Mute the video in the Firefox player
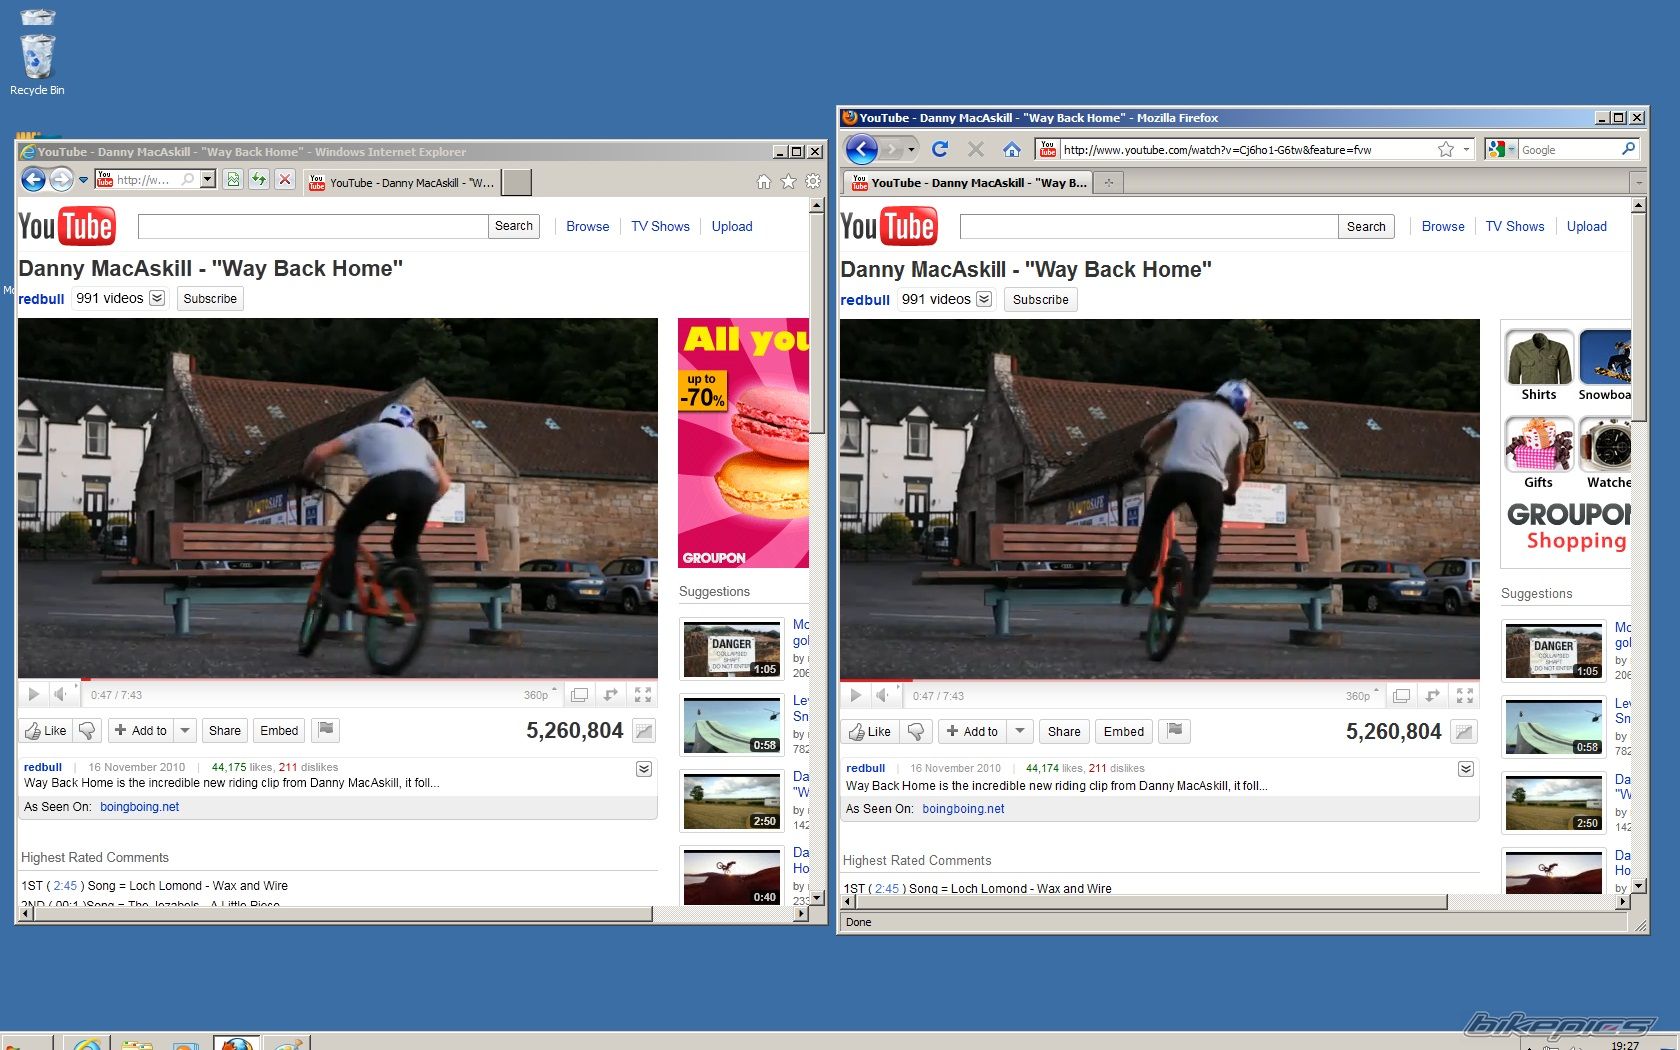1680x1050 pixels. [883, 696]
